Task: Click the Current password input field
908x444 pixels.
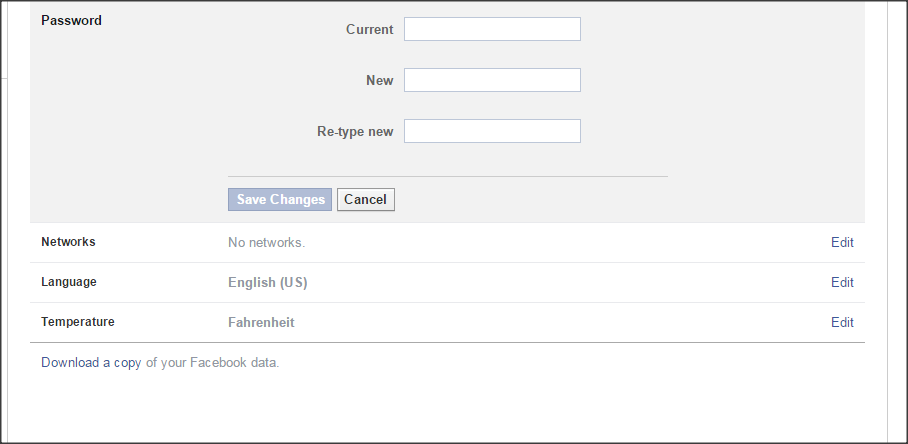Action: [x=492, y=29]
